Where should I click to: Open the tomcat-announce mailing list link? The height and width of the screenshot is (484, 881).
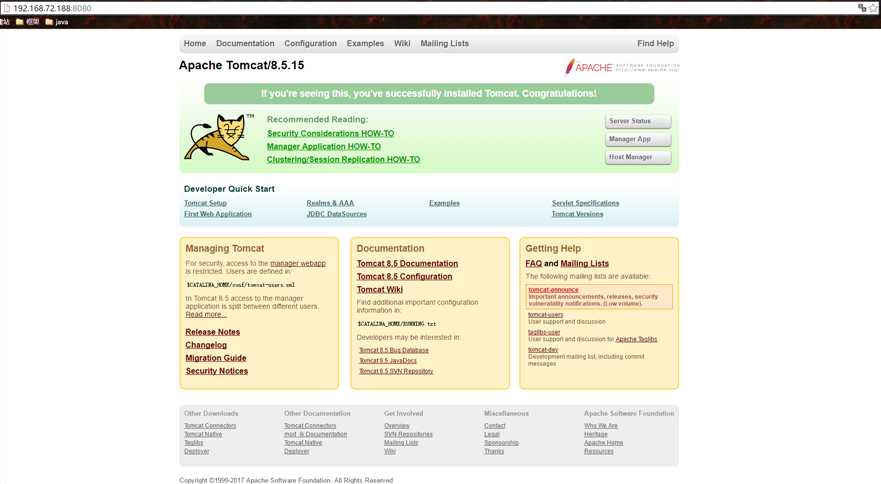pos(553,290)
